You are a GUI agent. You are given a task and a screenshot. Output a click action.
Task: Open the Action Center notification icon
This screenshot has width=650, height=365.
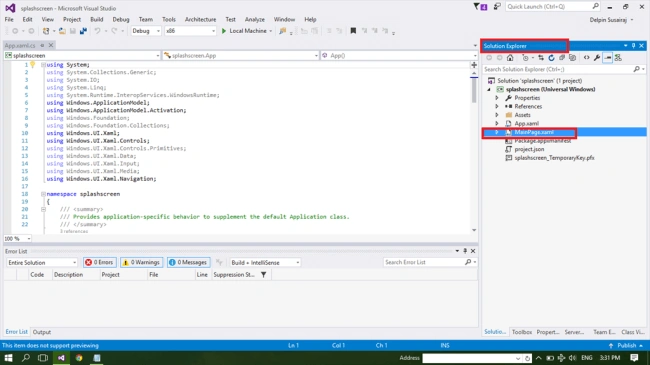pos(634,358)
